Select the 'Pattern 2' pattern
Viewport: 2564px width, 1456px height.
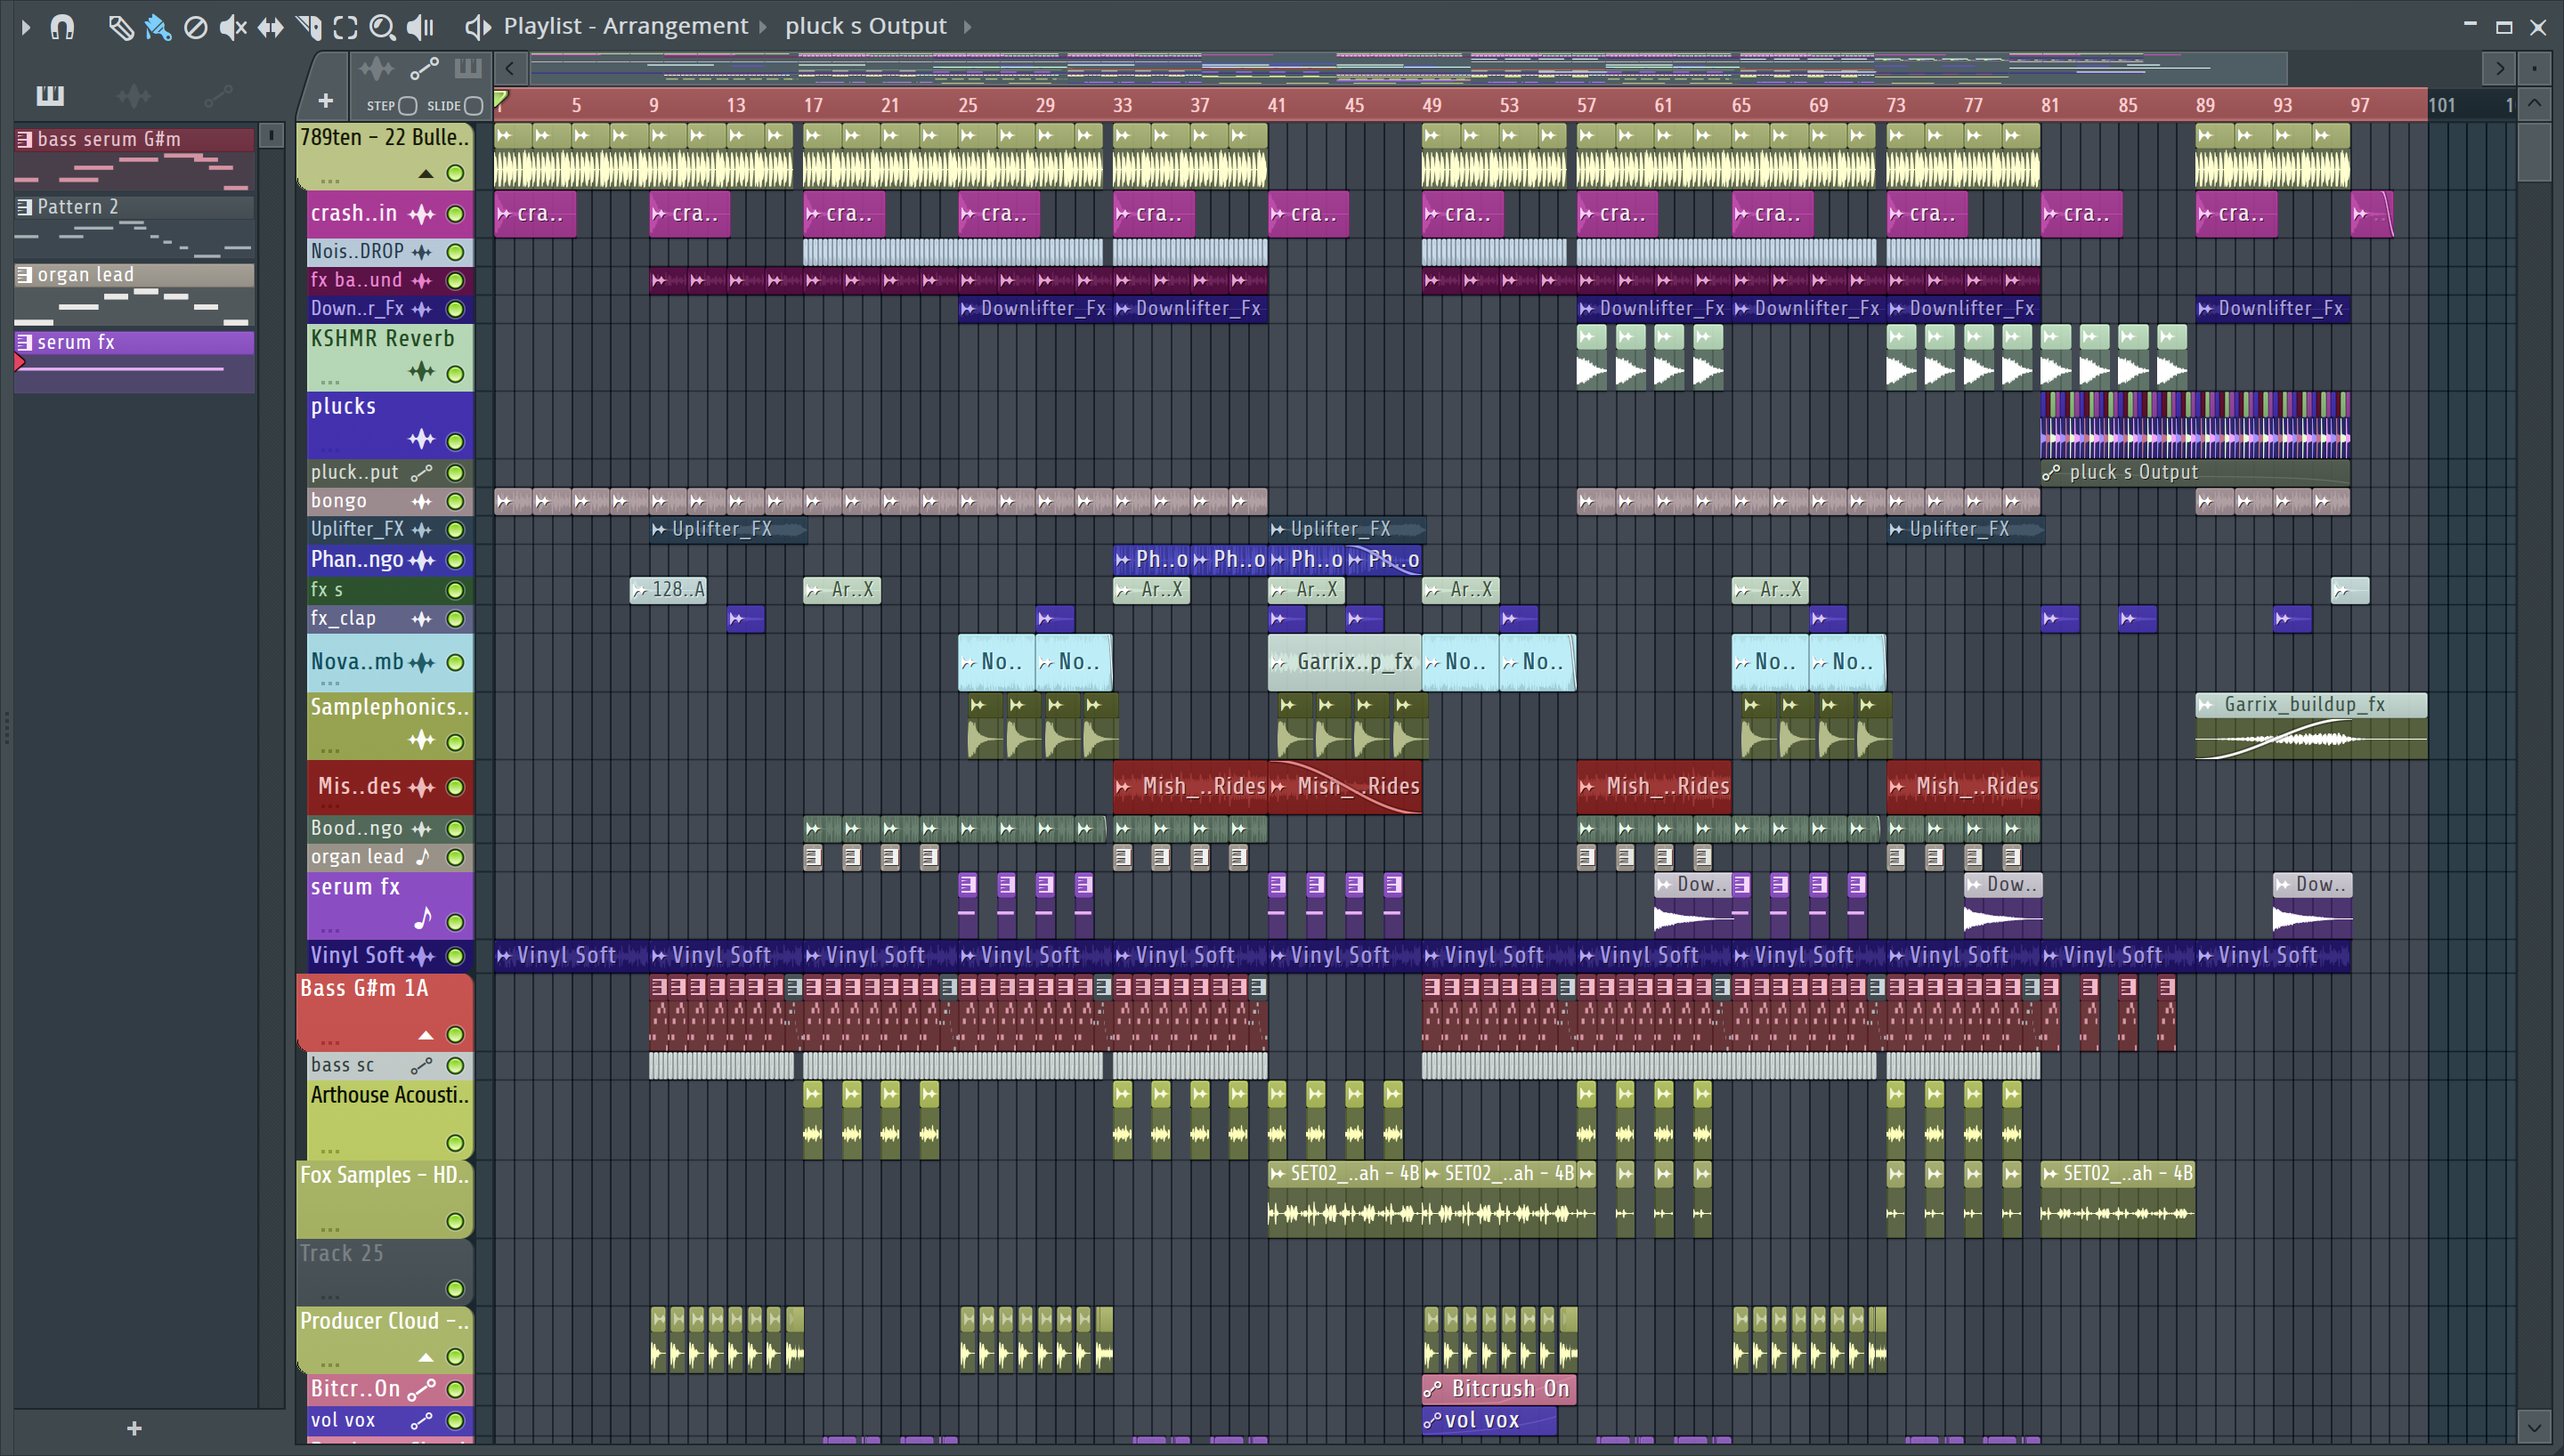134,227
